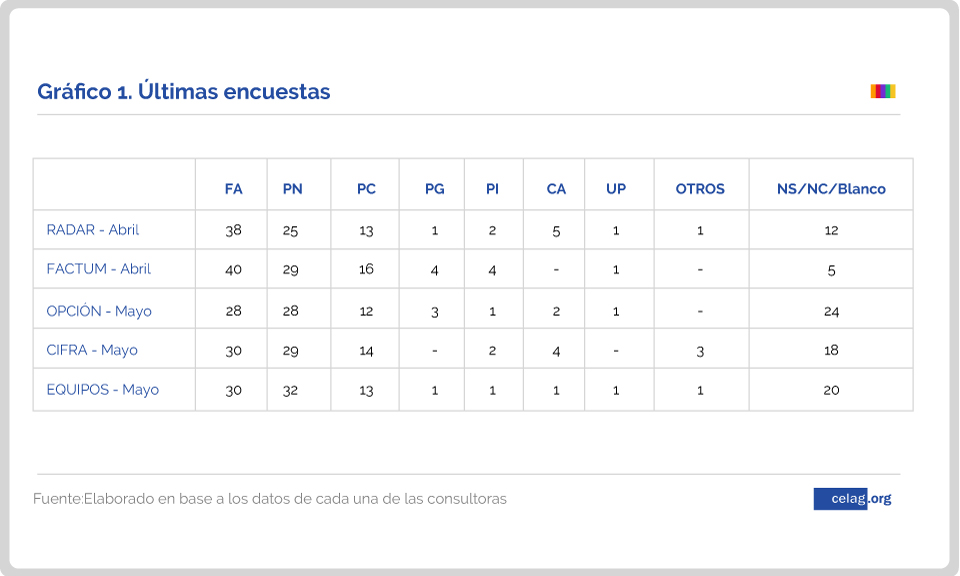Click the NS/NC/Blanco value 24 for OPCIÓN

pyautogui.click(x=831, y=311)
